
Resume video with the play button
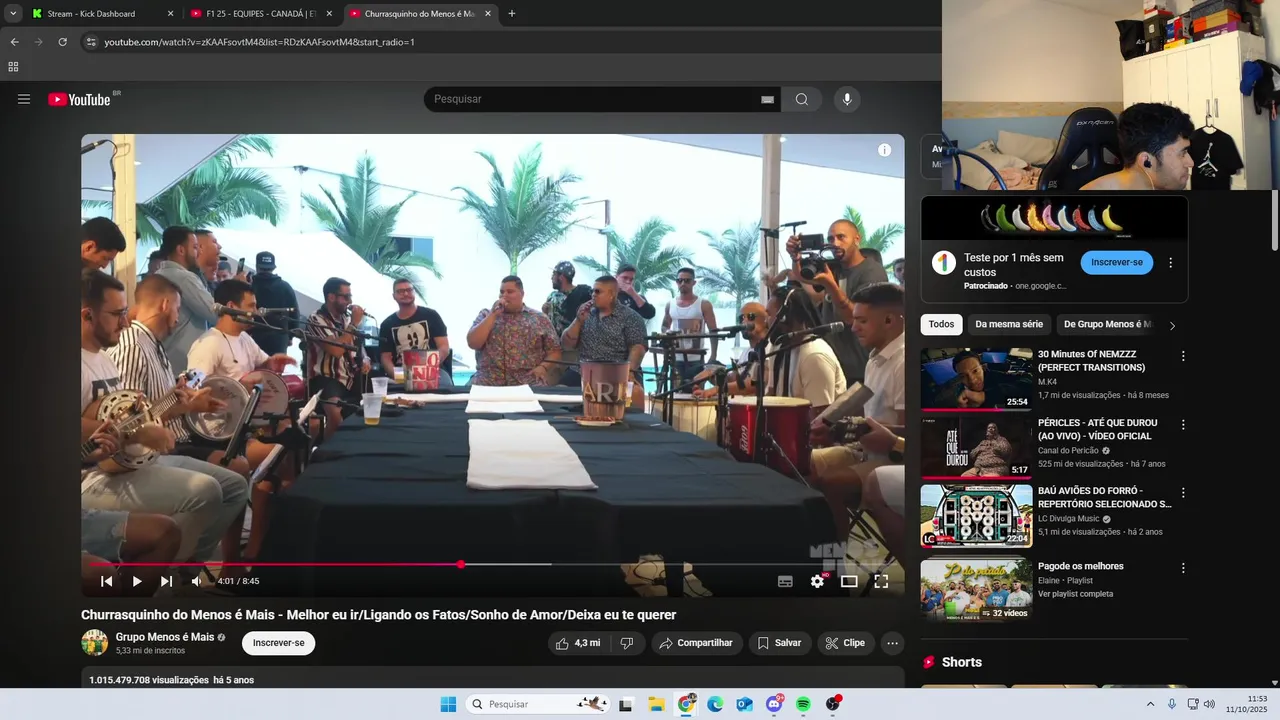137,581
